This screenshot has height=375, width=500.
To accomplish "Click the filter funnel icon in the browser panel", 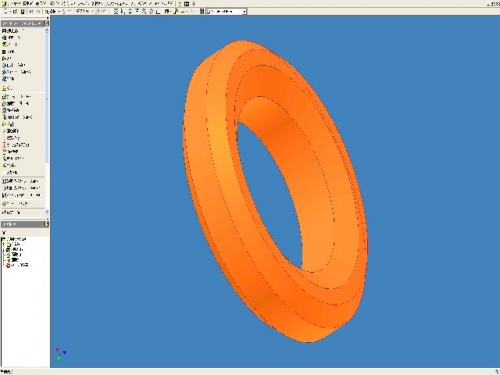I will [x=4, y=232].
